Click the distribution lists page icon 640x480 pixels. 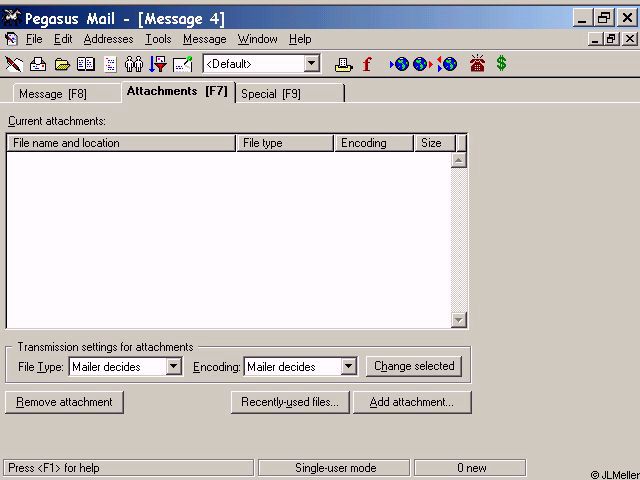[x=110, y=64]
